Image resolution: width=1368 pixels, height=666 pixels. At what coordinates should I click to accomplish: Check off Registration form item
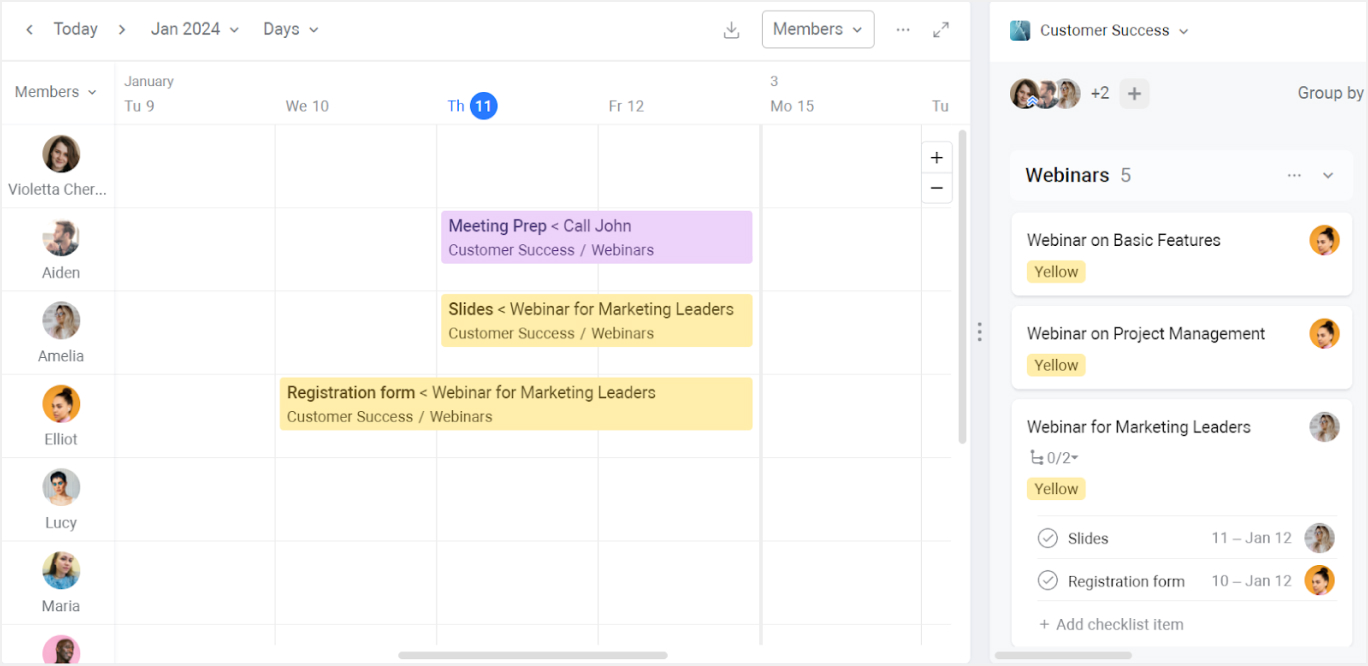1047,581
